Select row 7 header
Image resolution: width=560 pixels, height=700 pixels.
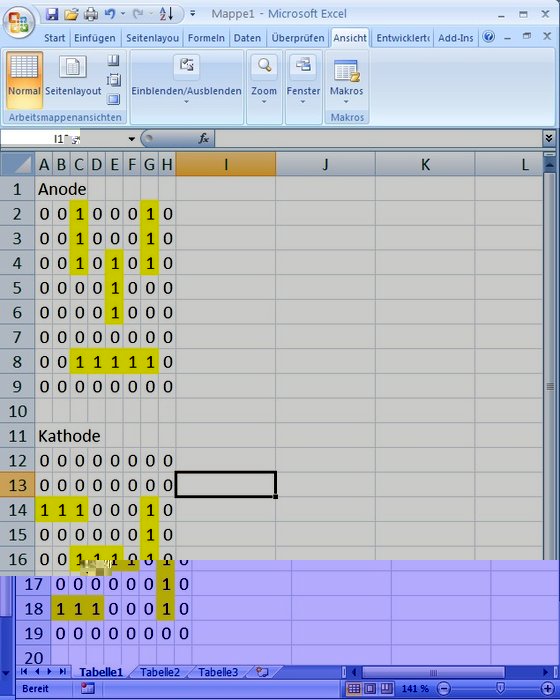[17, 337]
